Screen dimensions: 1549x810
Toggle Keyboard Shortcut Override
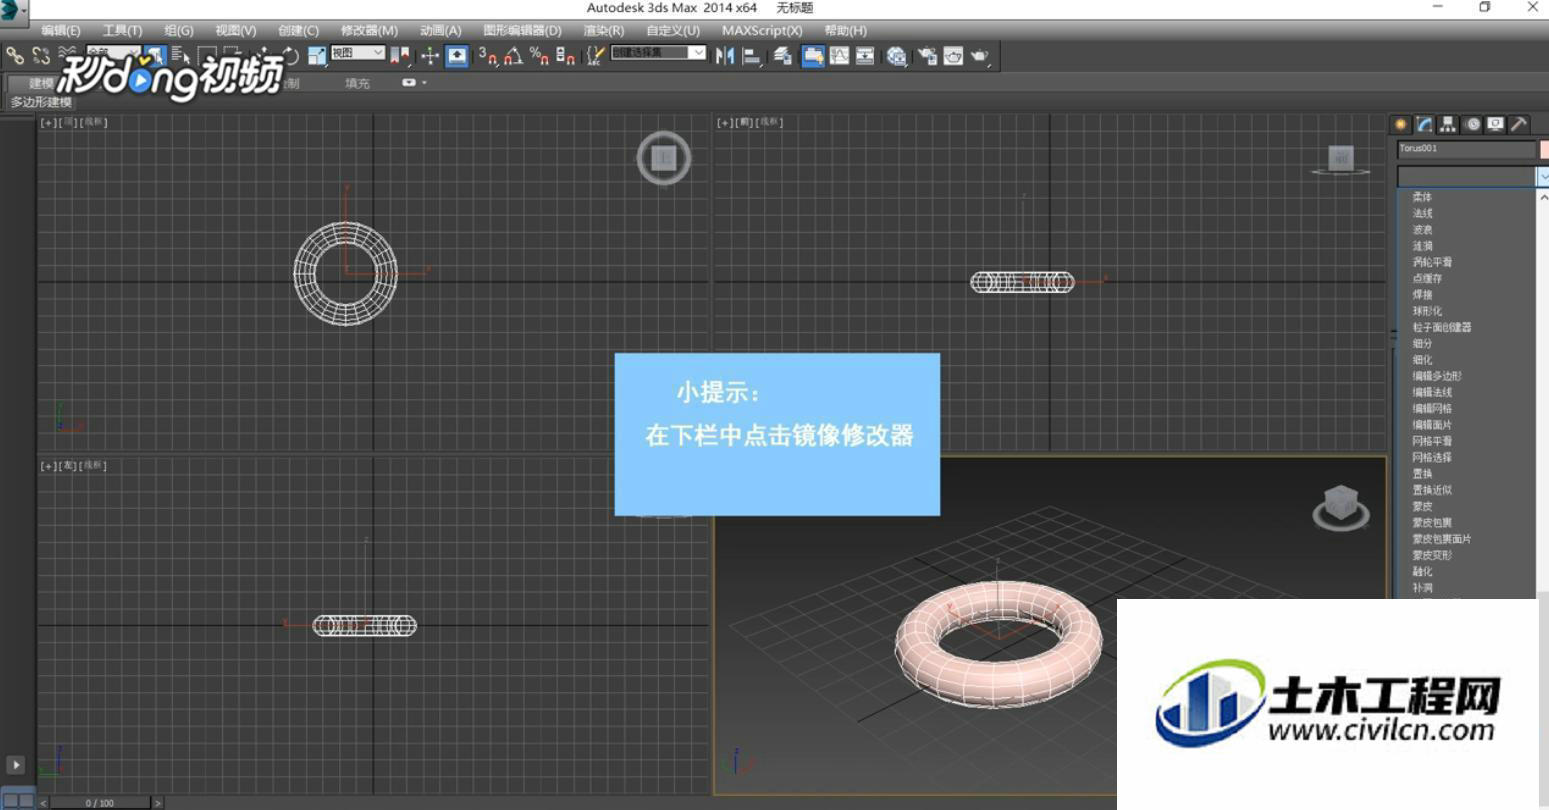[x=458, y=56]
